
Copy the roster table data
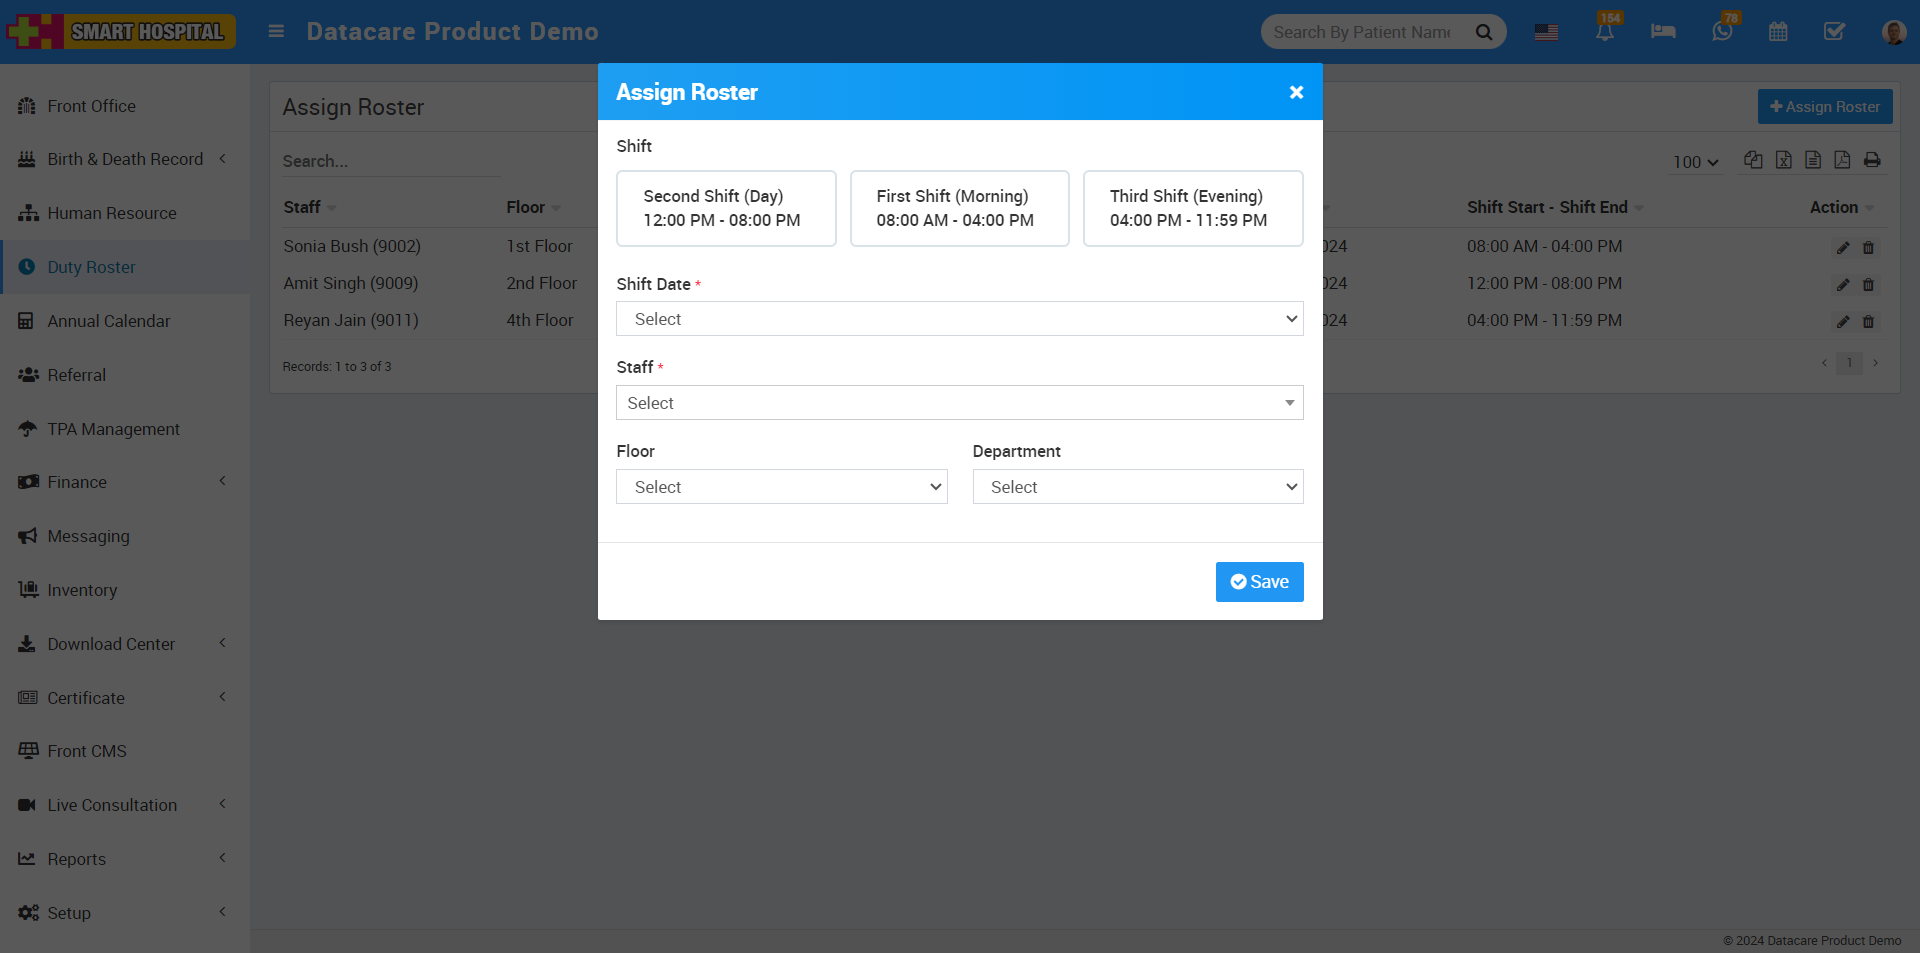click(x=1753, y=160)
